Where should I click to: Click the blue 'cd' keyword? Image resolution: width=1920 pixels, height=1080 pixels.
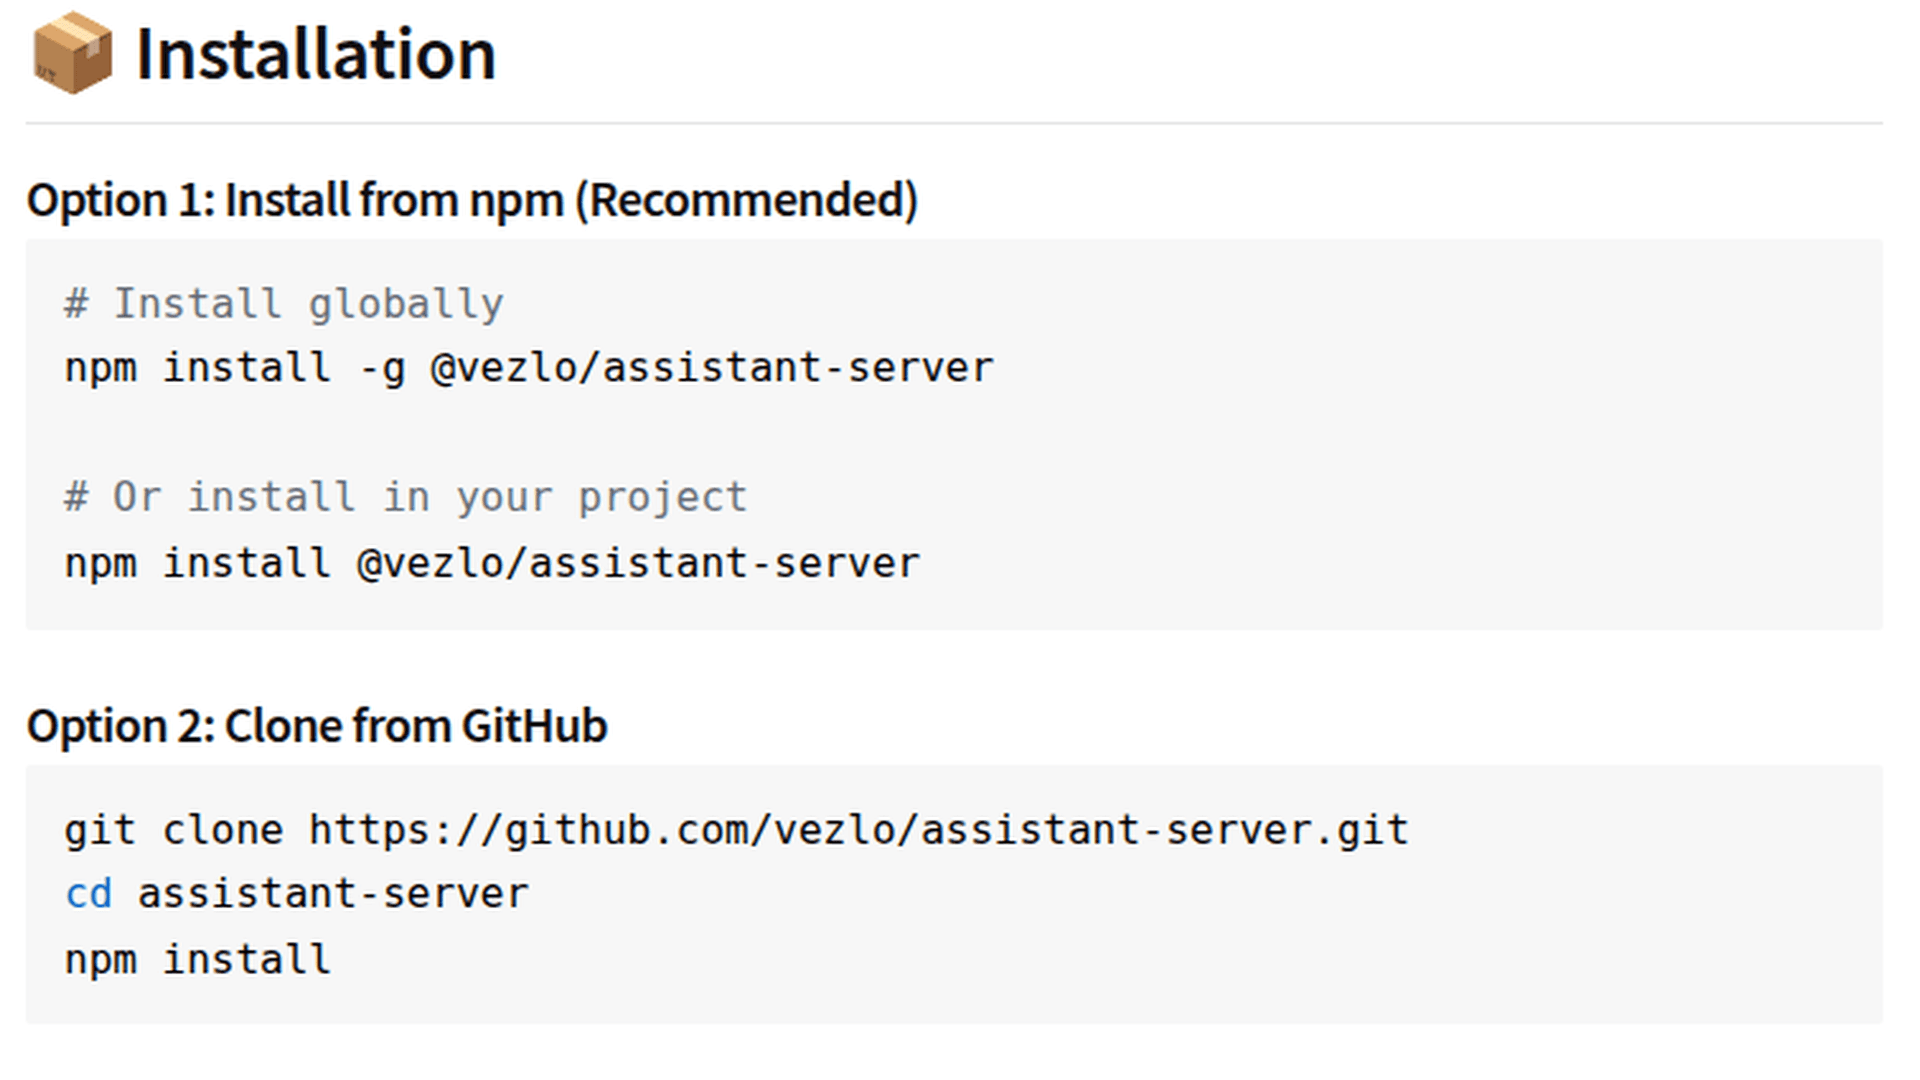pos(88,894)
